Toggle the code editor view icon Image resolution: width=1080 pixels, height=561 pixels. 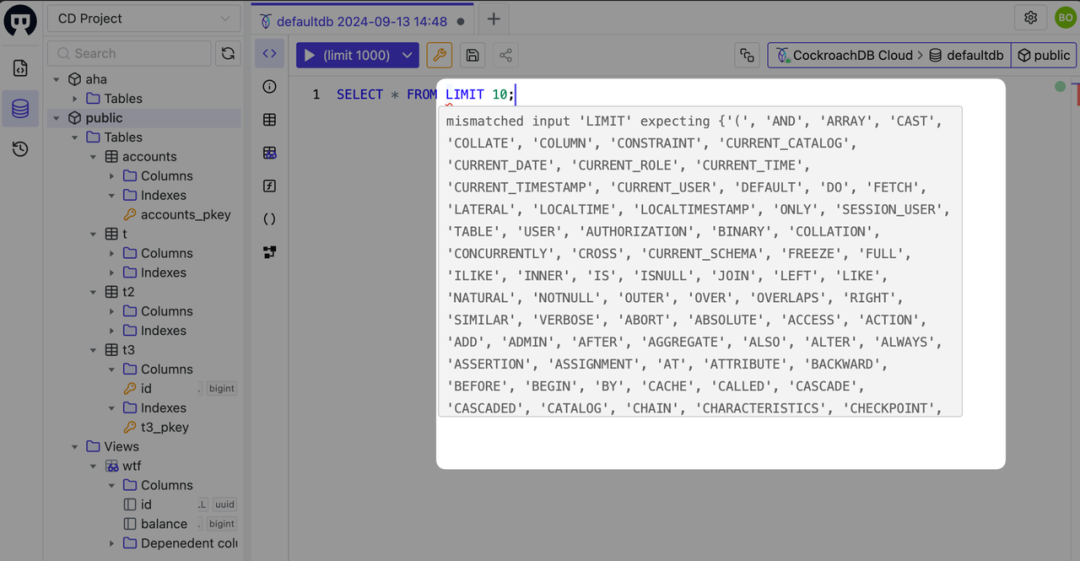click(x=269, y=53)
